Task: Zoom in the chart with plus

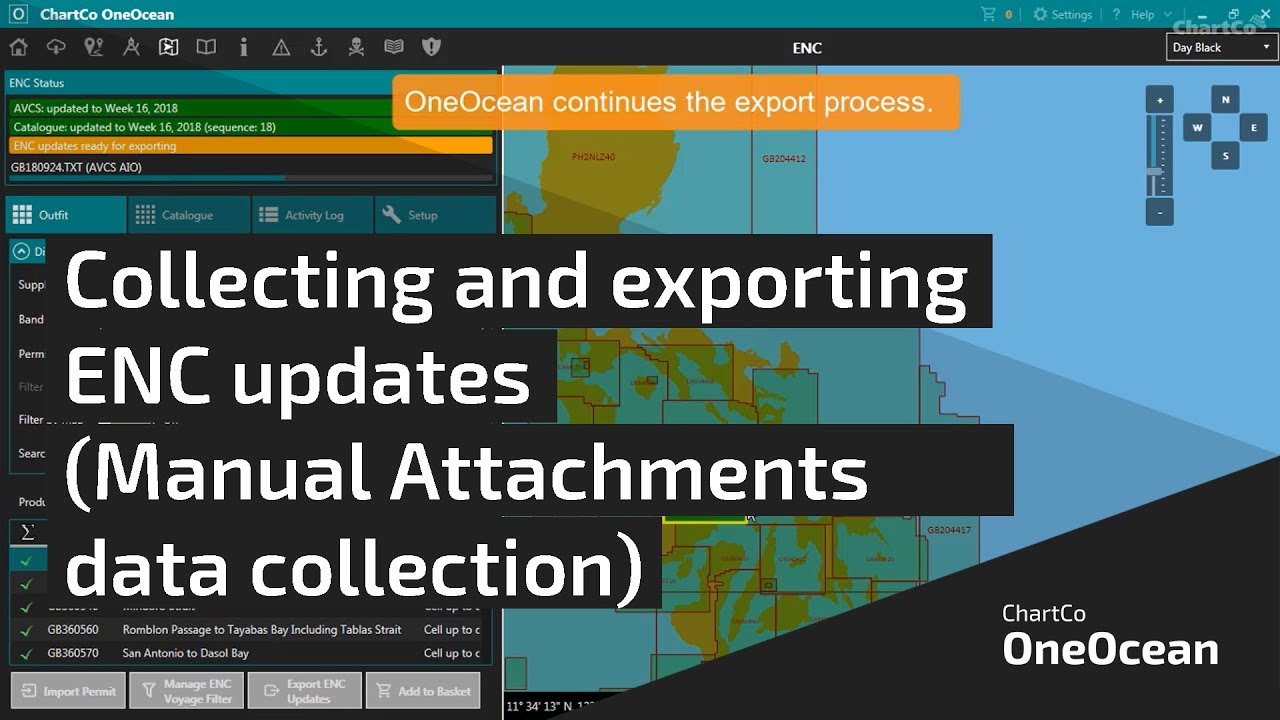Action: (1159, 100)
